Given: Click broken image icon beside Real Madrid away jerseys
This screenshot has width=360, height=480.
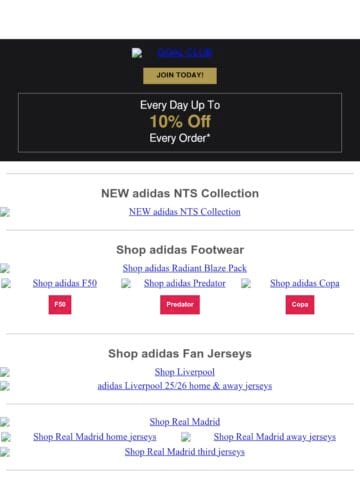Looking at the screenshot, I should 186,437.
